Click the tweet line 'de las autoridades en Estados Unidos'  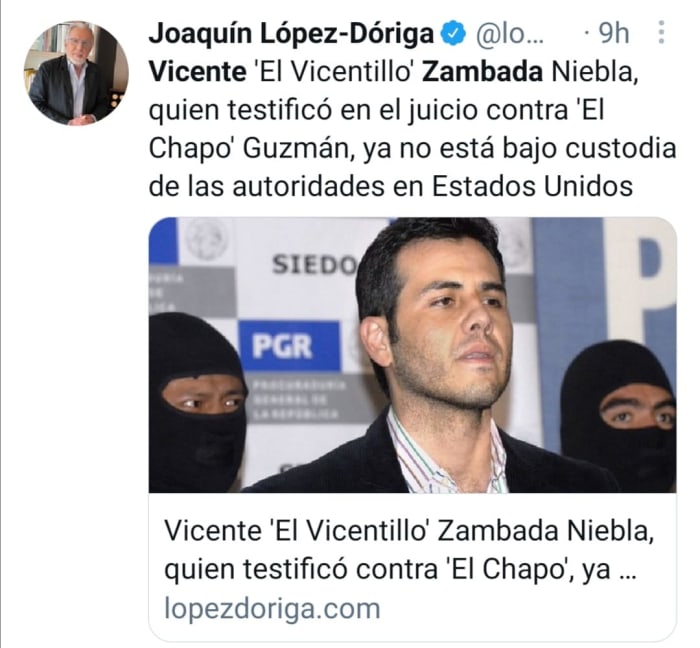coord(391,186)
